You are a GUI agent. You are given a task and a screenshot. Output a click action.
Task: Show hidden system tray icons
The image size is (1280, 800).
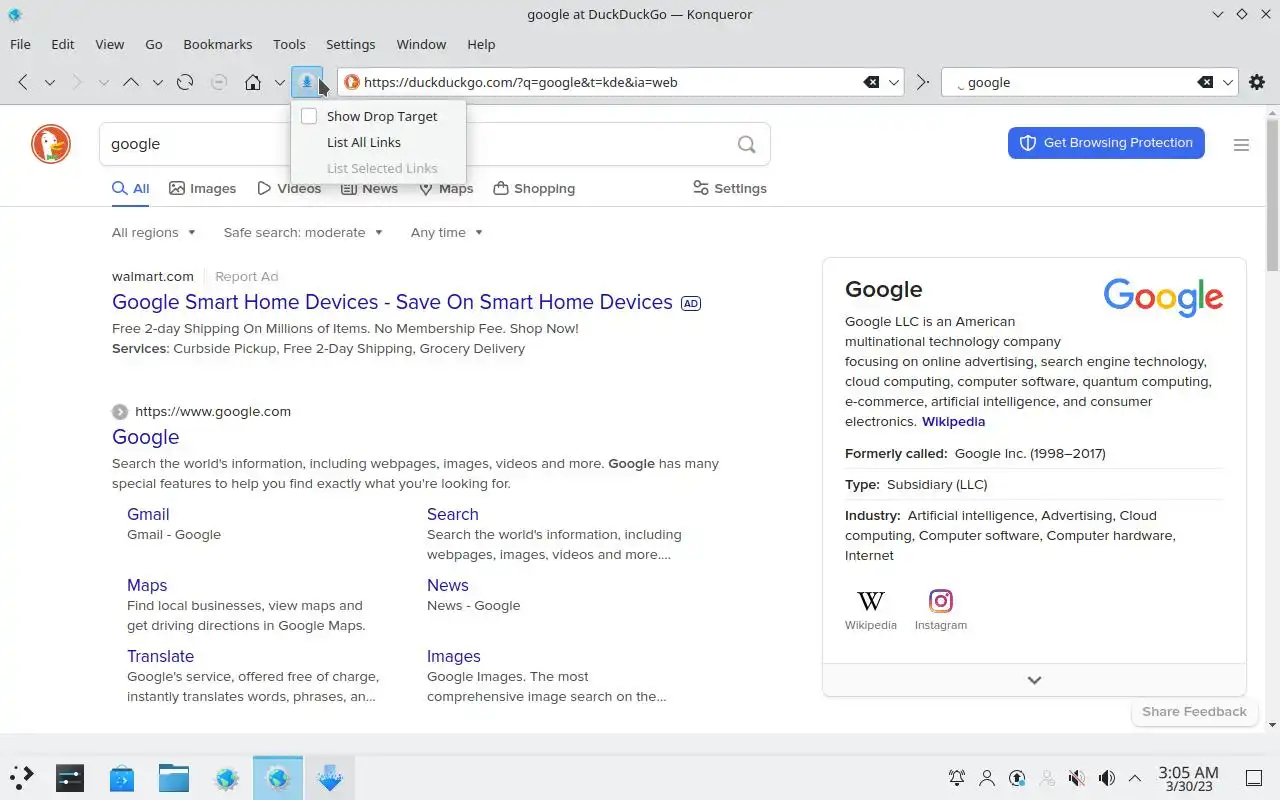point(1135,778)
